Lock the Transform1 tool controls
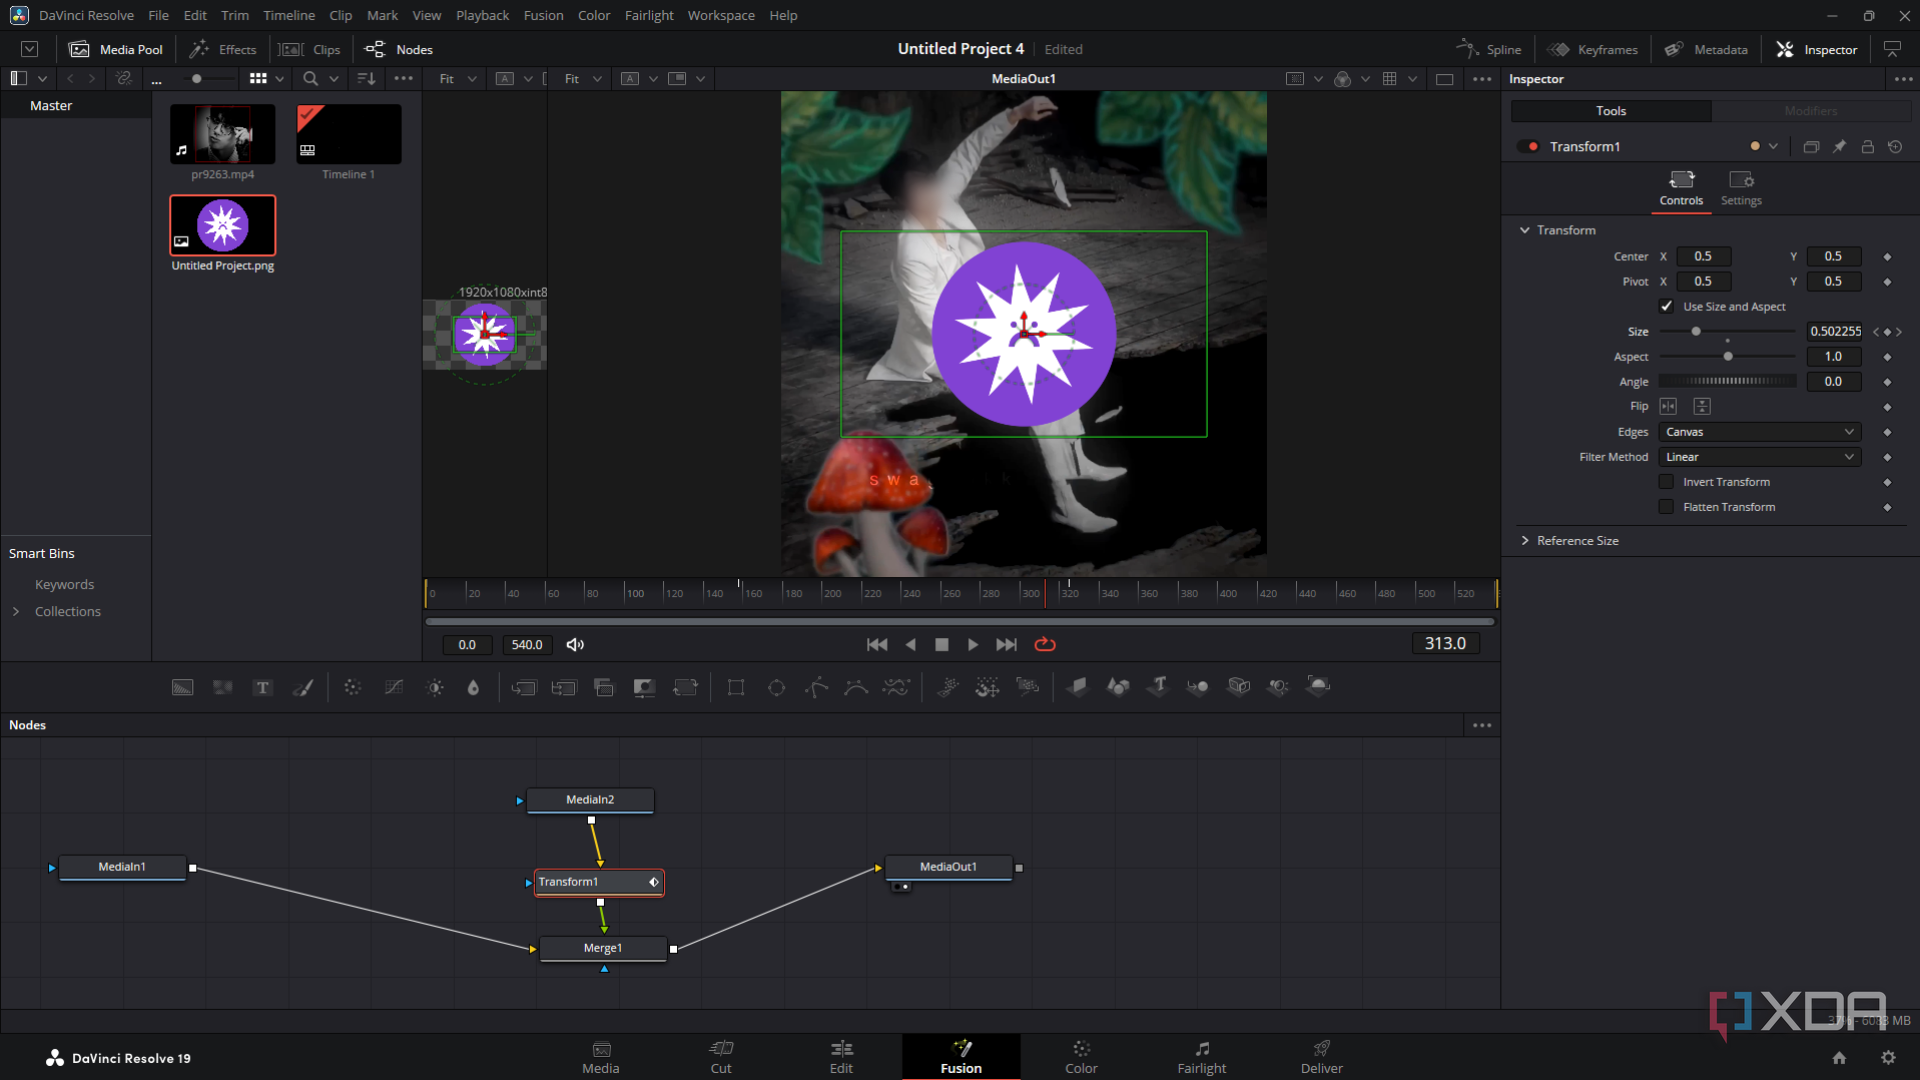This screenshot has height=1080, width=1920. [1867, 147]
